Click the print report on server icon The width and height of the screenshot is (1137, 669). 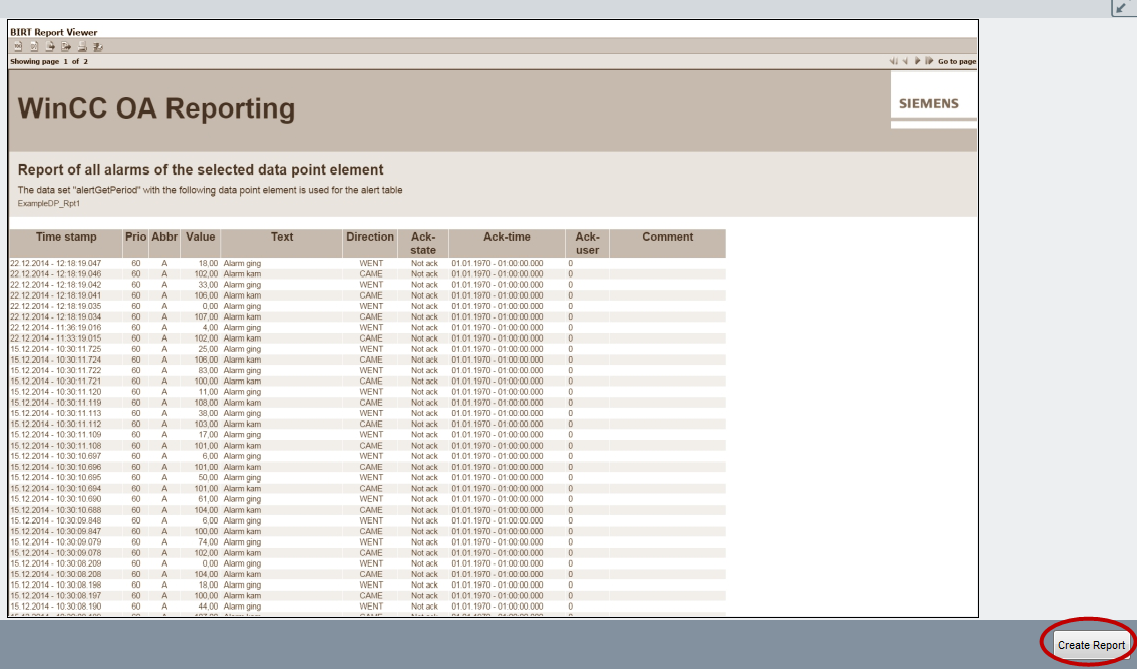[98, 46]
